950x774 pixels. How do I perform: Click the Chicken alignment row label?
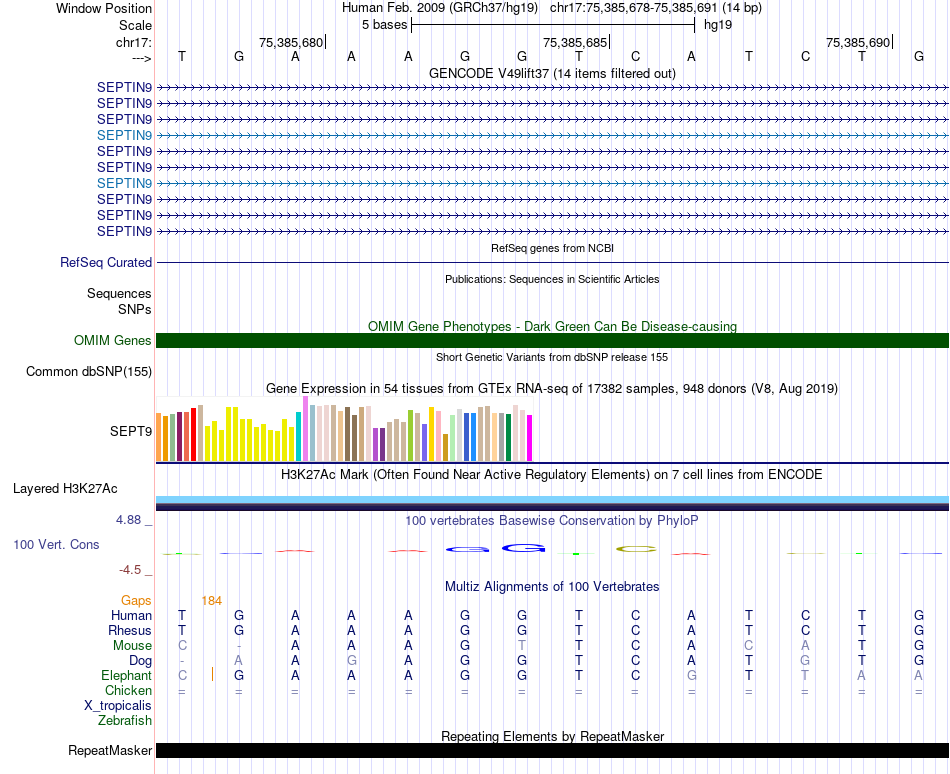(x=128, y=690)
